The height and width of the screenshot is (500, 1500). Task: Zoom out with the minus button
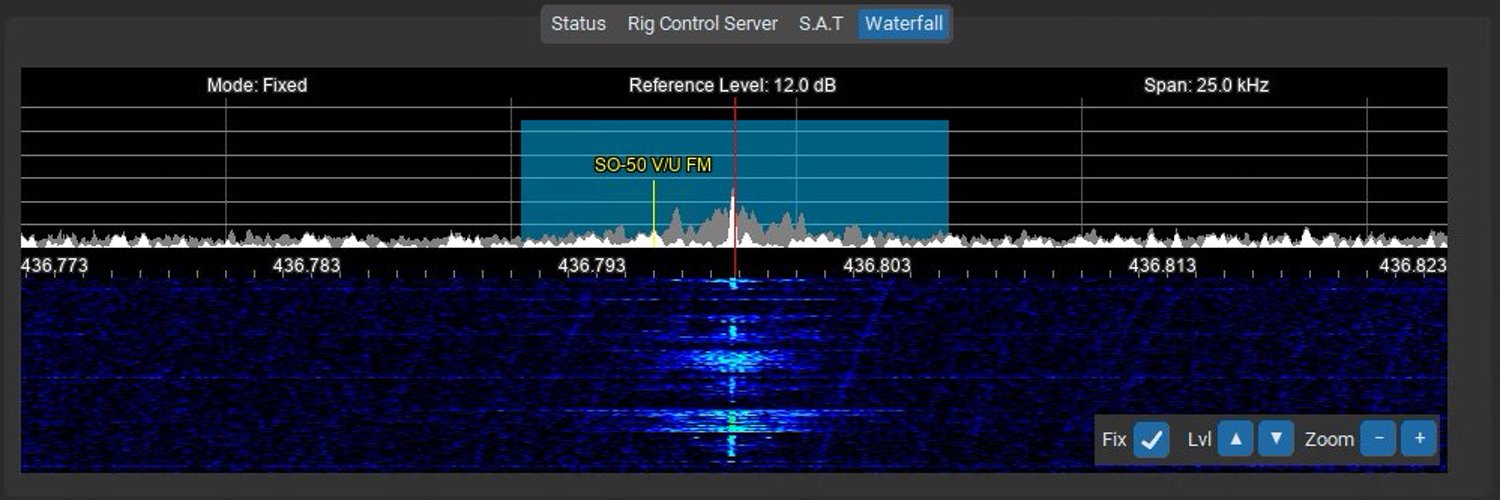(1379, 439)
